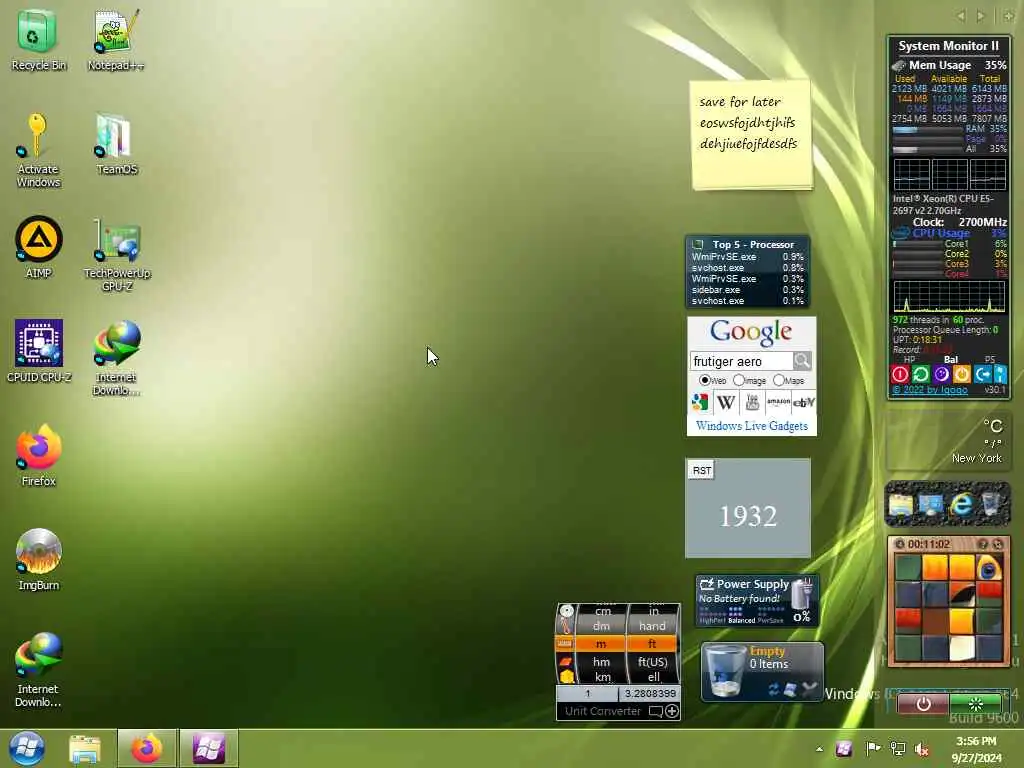Click the speech bubble icon in Unit Converter
Screen dimensions: 1024x768
click(x=656, y=711)
